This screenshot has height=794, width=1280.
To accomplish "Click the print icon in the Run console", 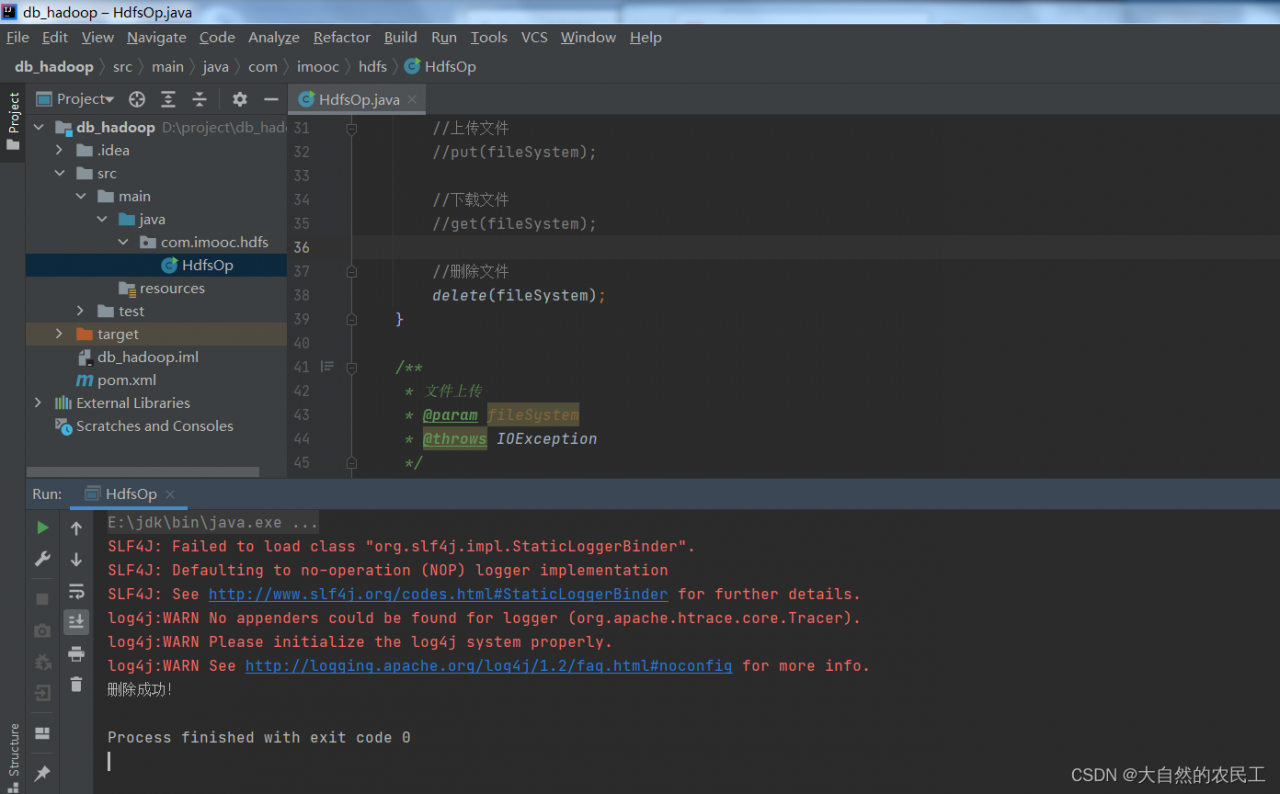I will pos(76,654).
